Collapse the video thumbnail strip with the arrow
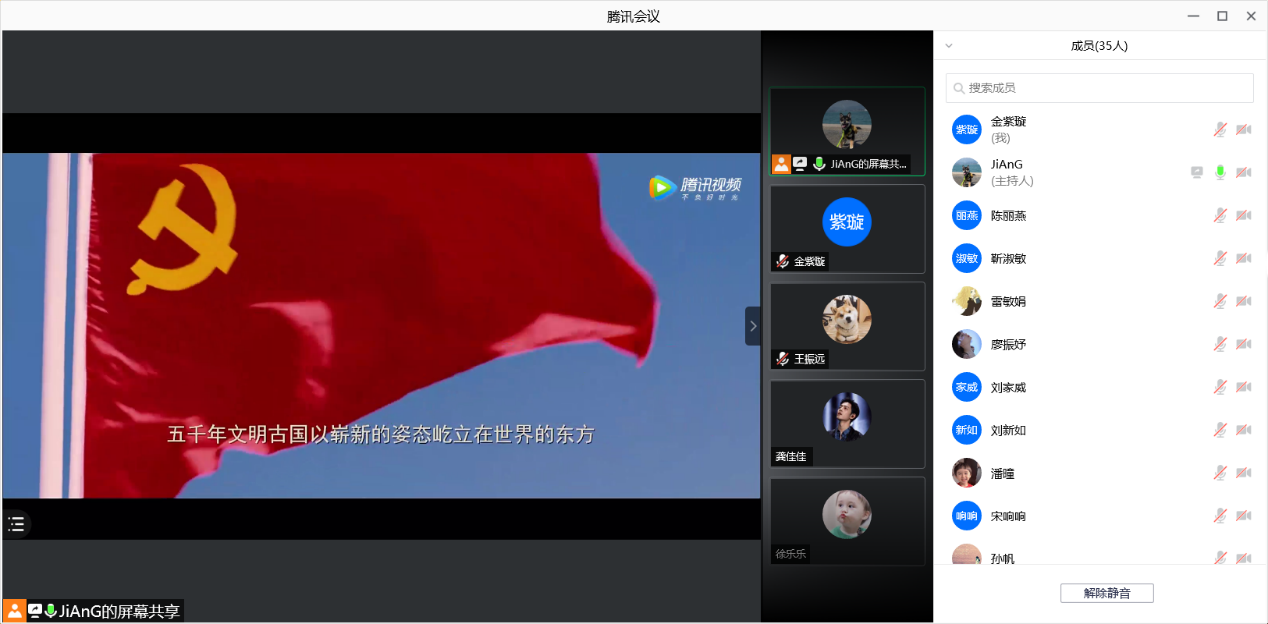 [753, 326]
